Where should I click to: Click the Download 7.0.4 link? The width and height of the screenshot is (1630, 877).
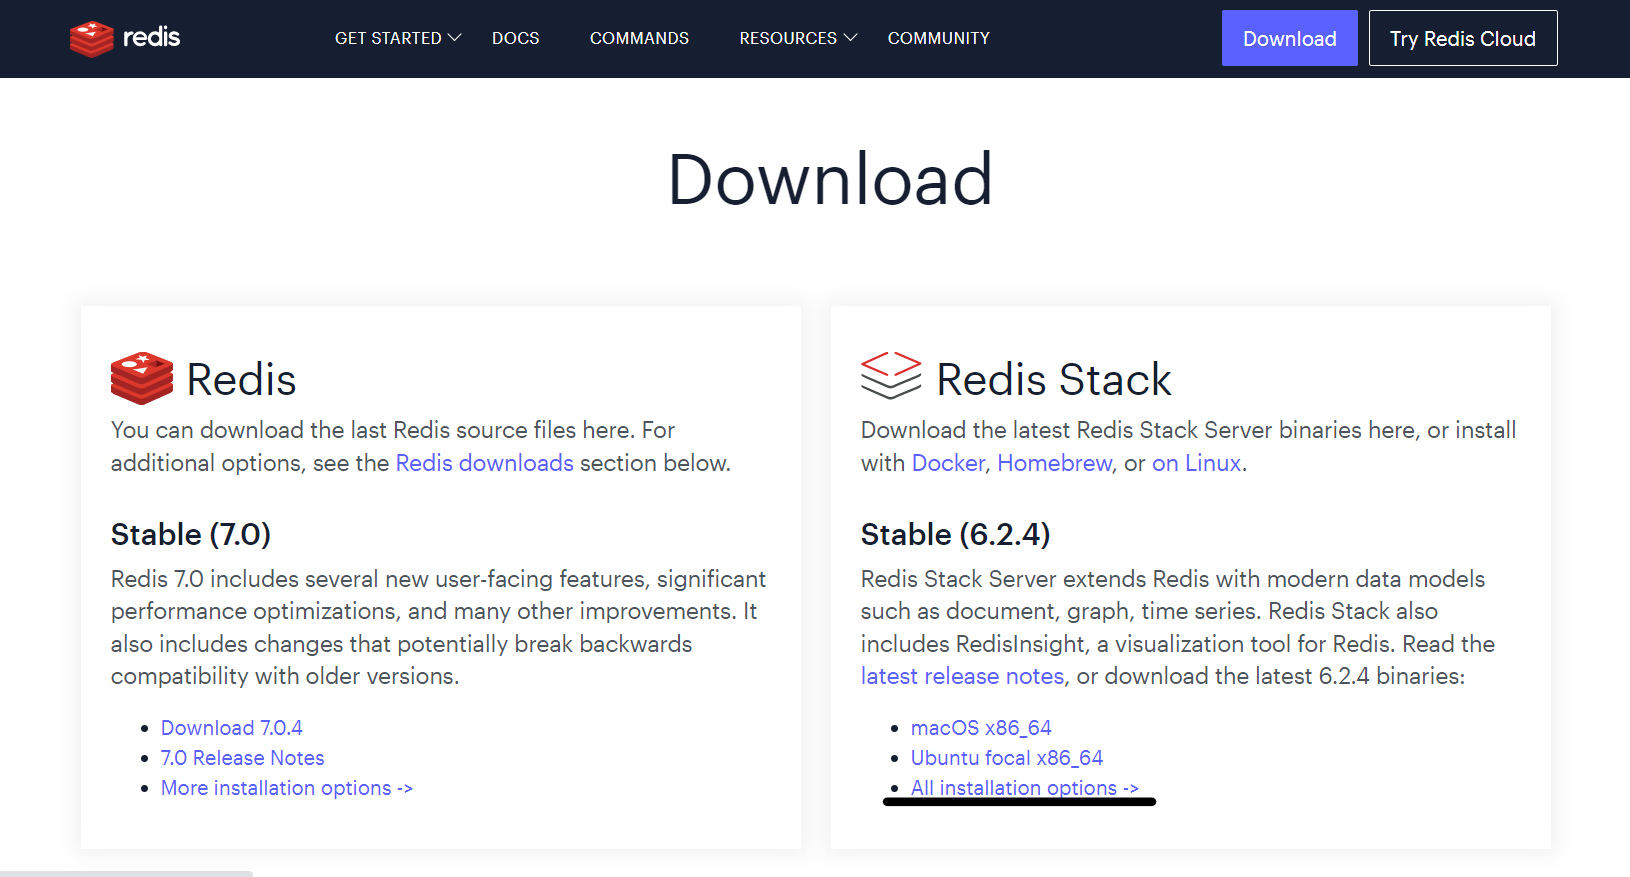[x=232, y=728]
